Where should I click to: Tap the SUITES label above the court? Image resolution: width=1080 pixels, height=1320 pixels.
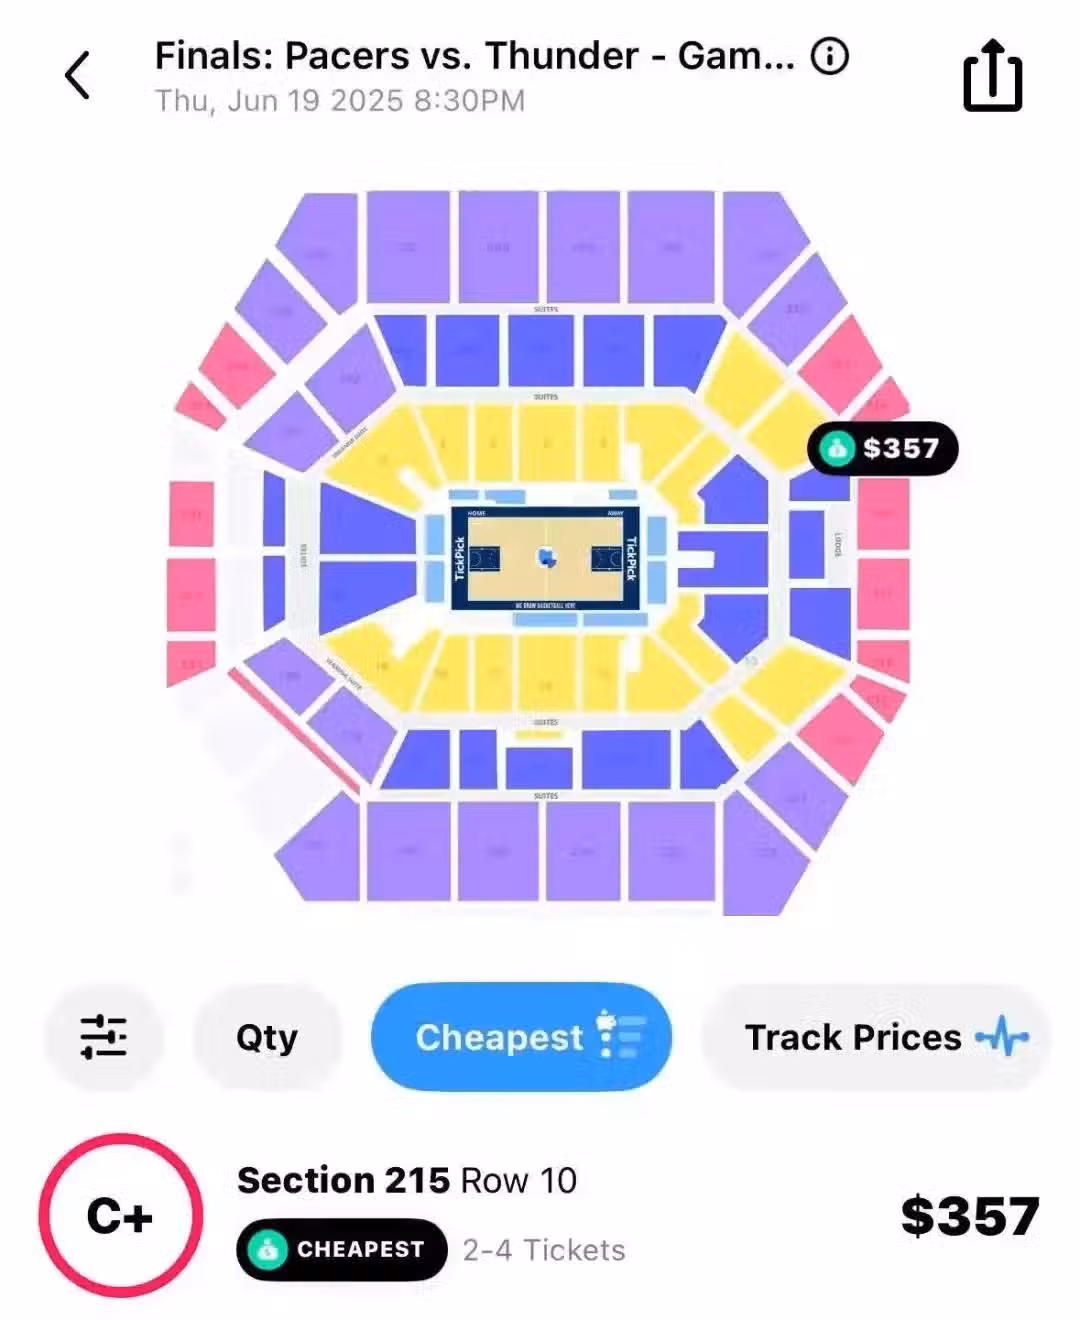point(546,397)
